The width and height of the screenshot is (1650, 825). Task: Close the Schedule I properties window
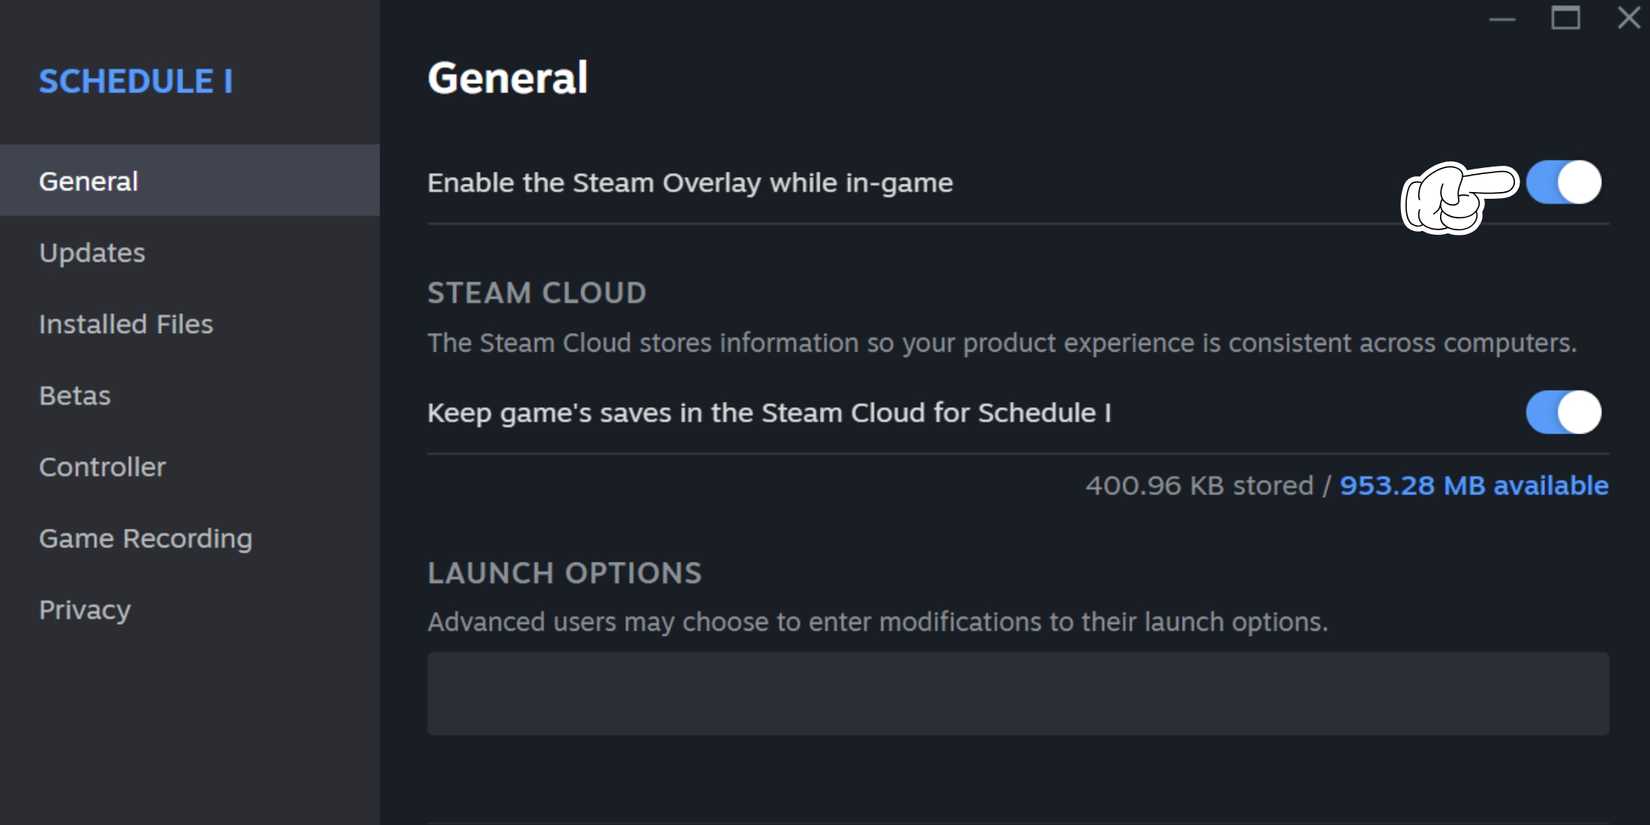pos(1628,17)
